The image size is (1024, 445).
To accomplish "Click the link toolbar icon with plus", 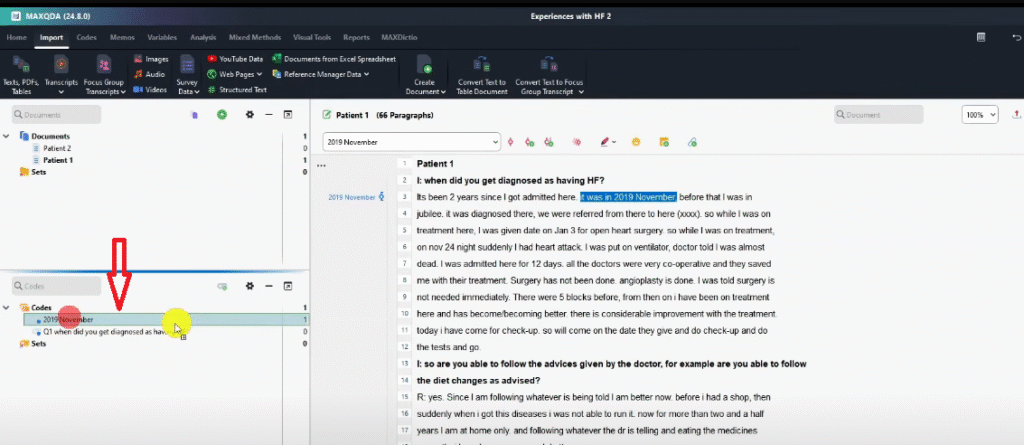I will click(692, 142).
